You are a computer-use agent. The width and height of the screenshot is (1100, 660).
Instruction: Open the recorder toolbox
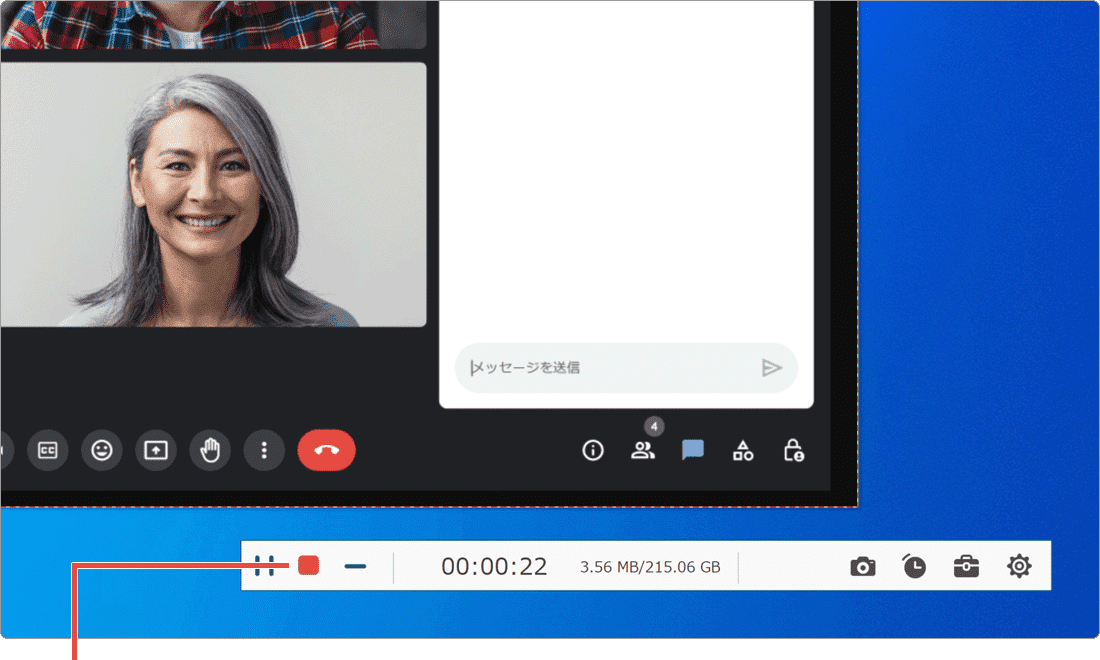[966, 566]
